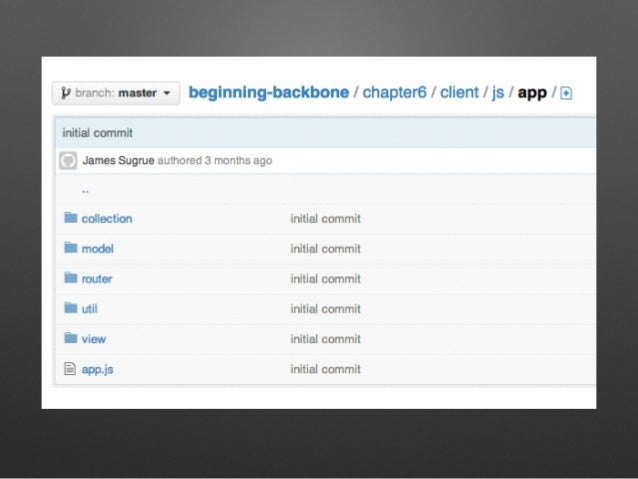Open the js breadcrumb link
This screenshot has height=479, width=638.
point(498,93)
